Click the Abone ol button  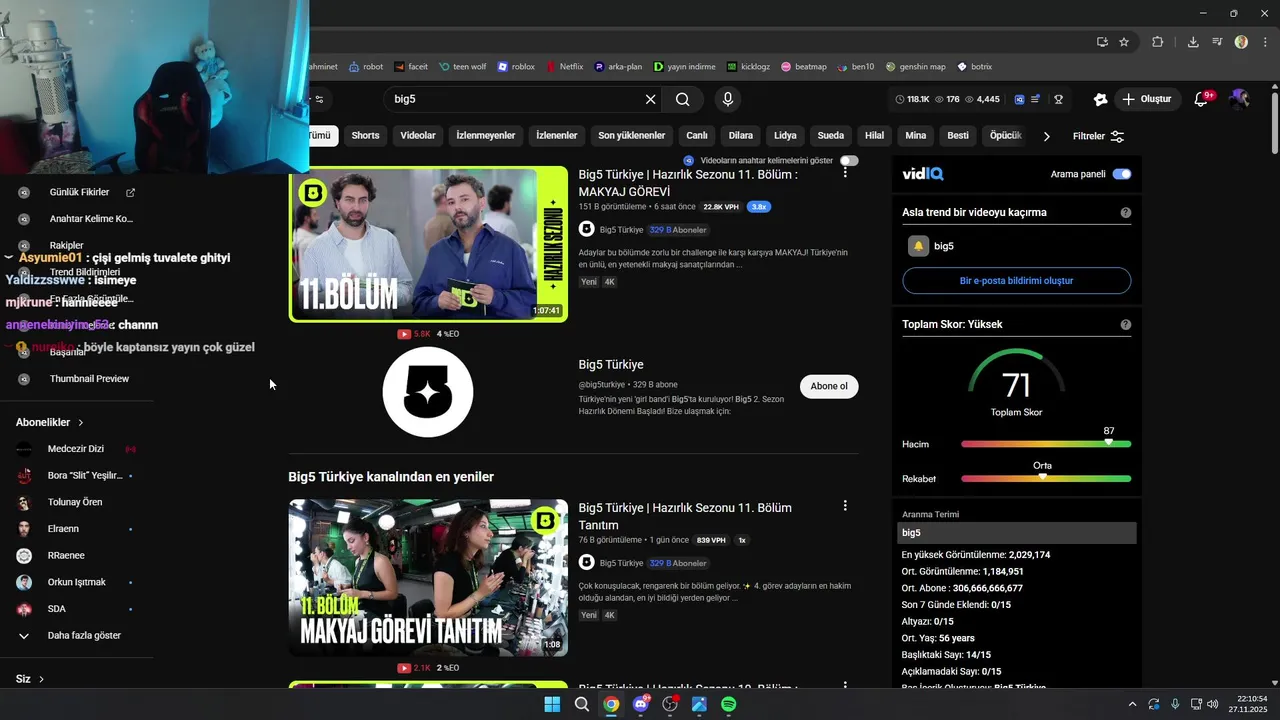[829, 386]
